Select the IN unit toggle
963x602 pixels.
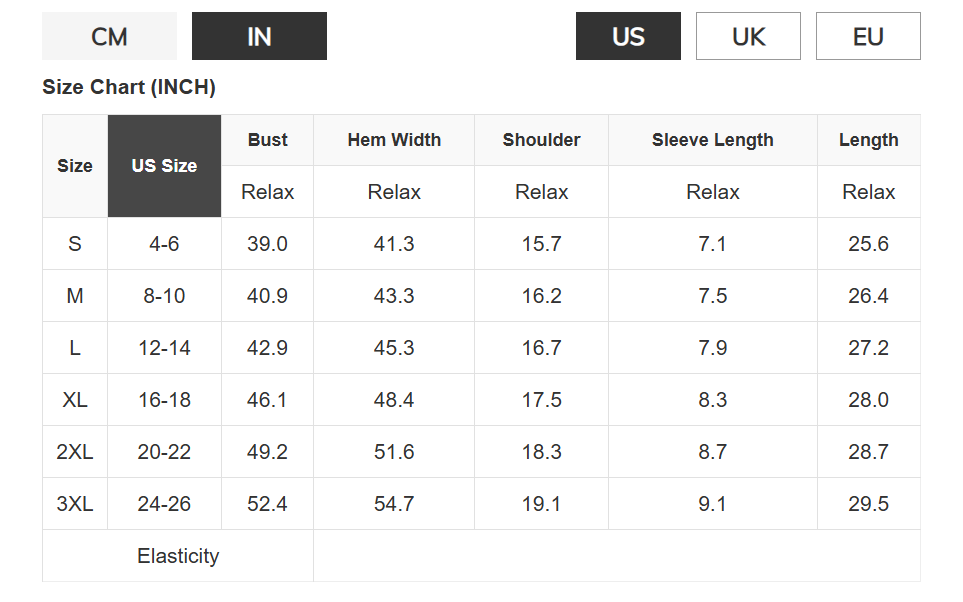259,37
